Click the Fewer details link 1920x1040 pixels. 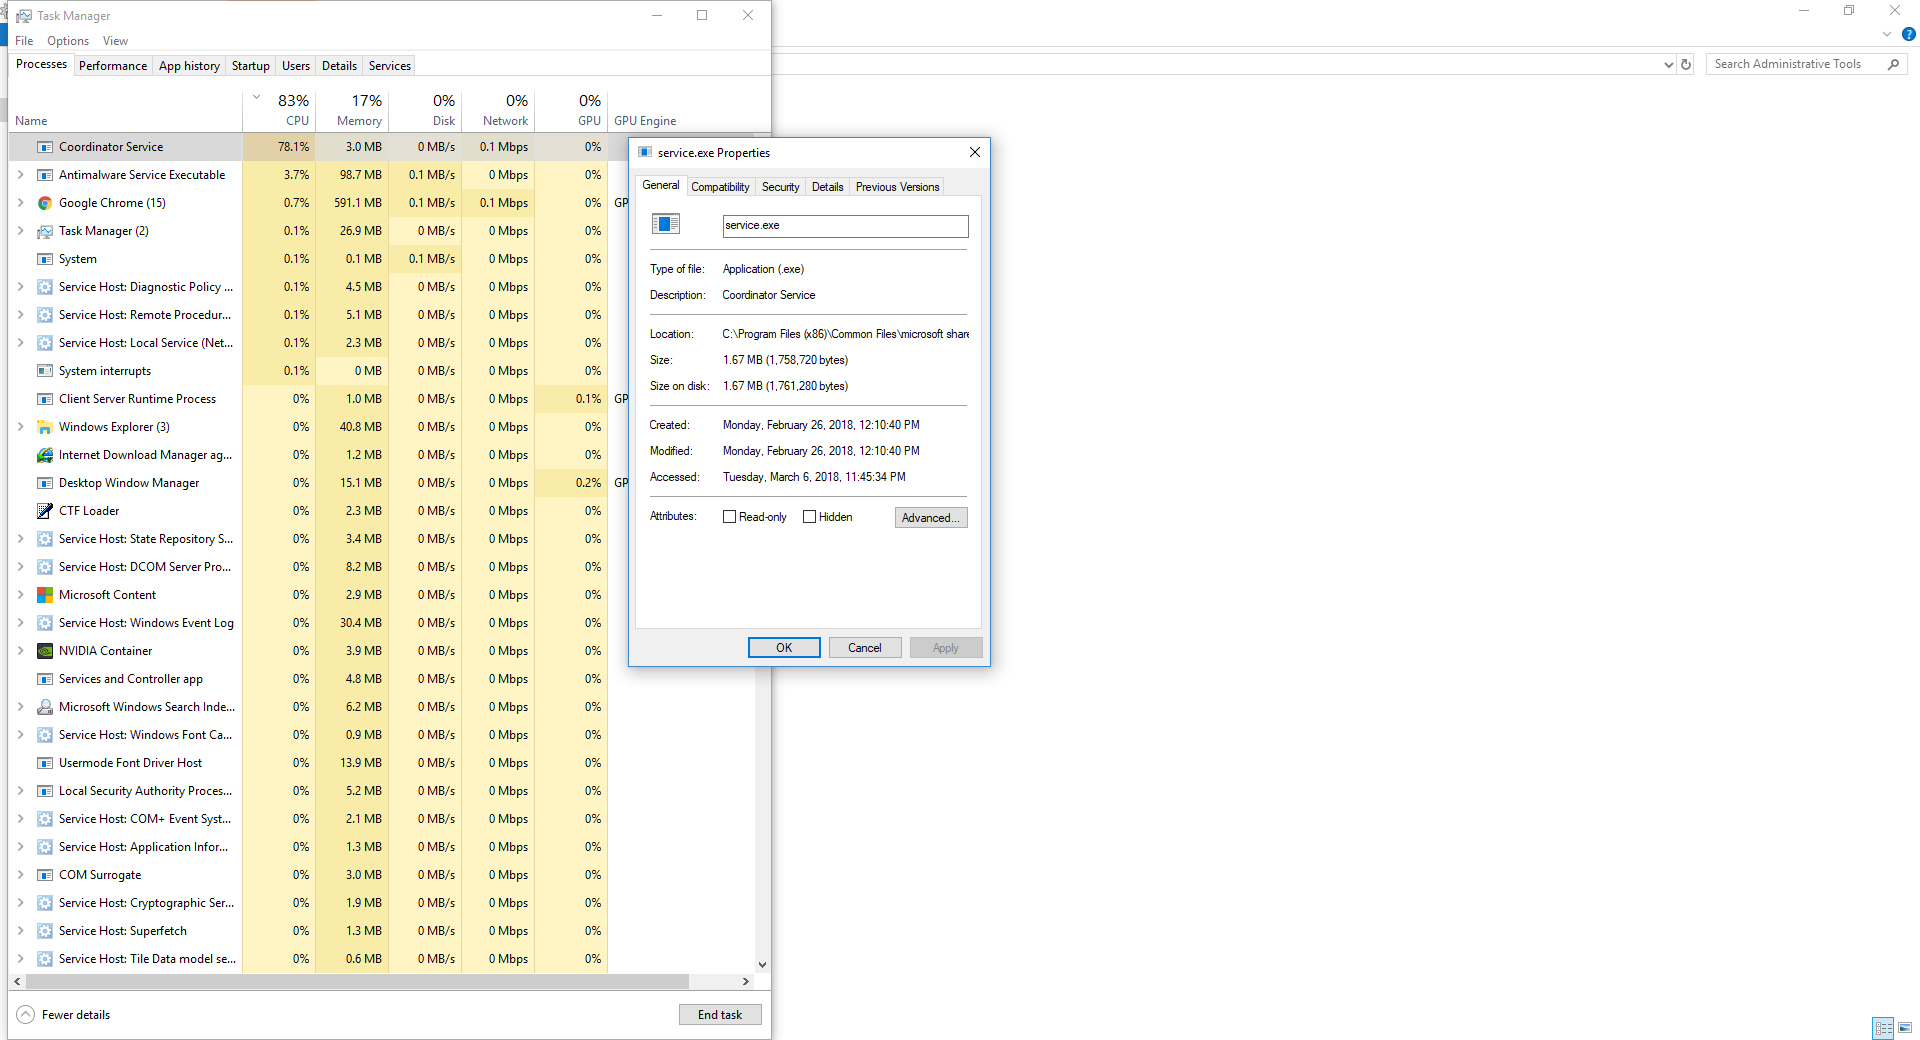(x=76, y=1015)
